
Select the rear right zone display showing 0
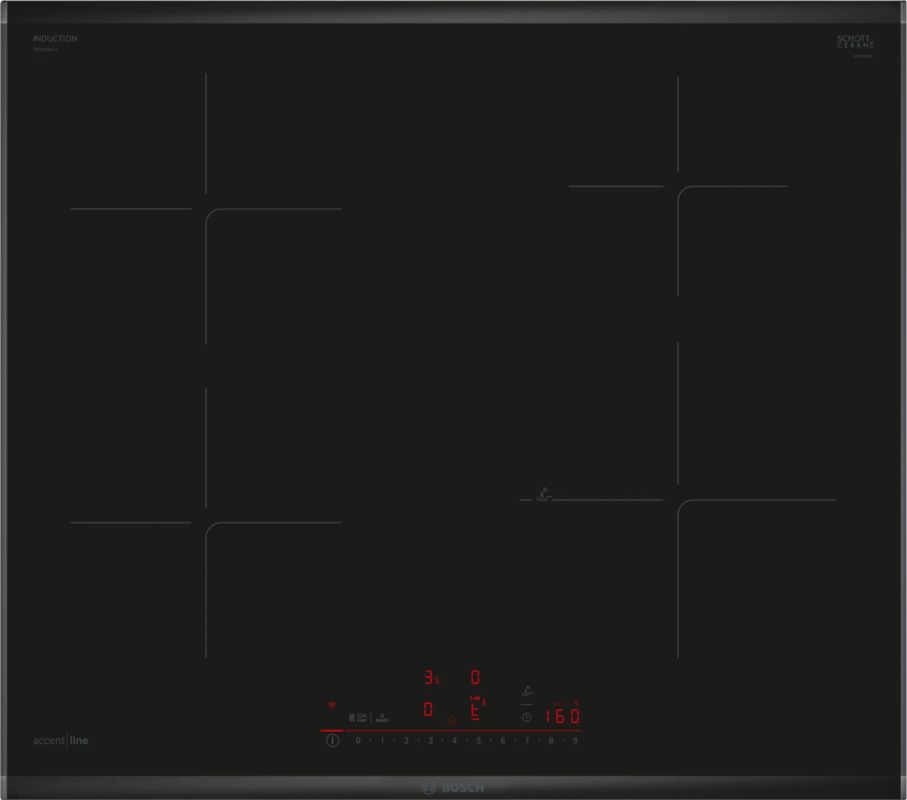(476, 677)
